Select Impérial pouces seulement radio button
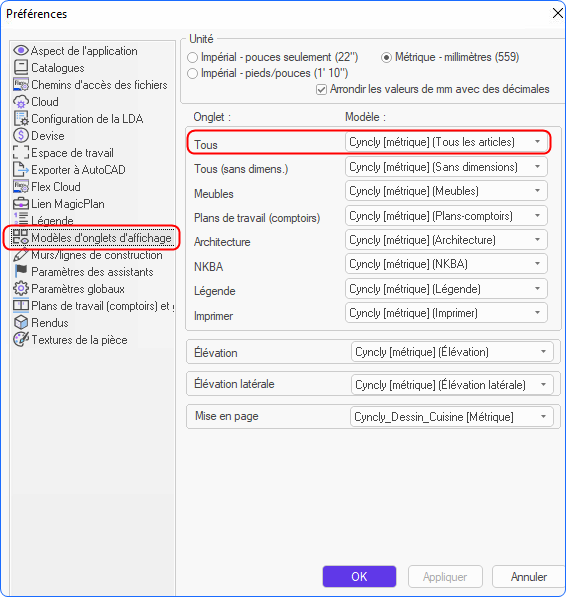Screen dimensions: 566x597 (x=193, y=57)
